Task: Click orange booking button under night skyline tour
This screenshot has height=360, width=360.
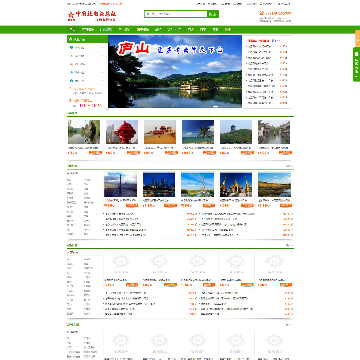Action: point(170,205)
